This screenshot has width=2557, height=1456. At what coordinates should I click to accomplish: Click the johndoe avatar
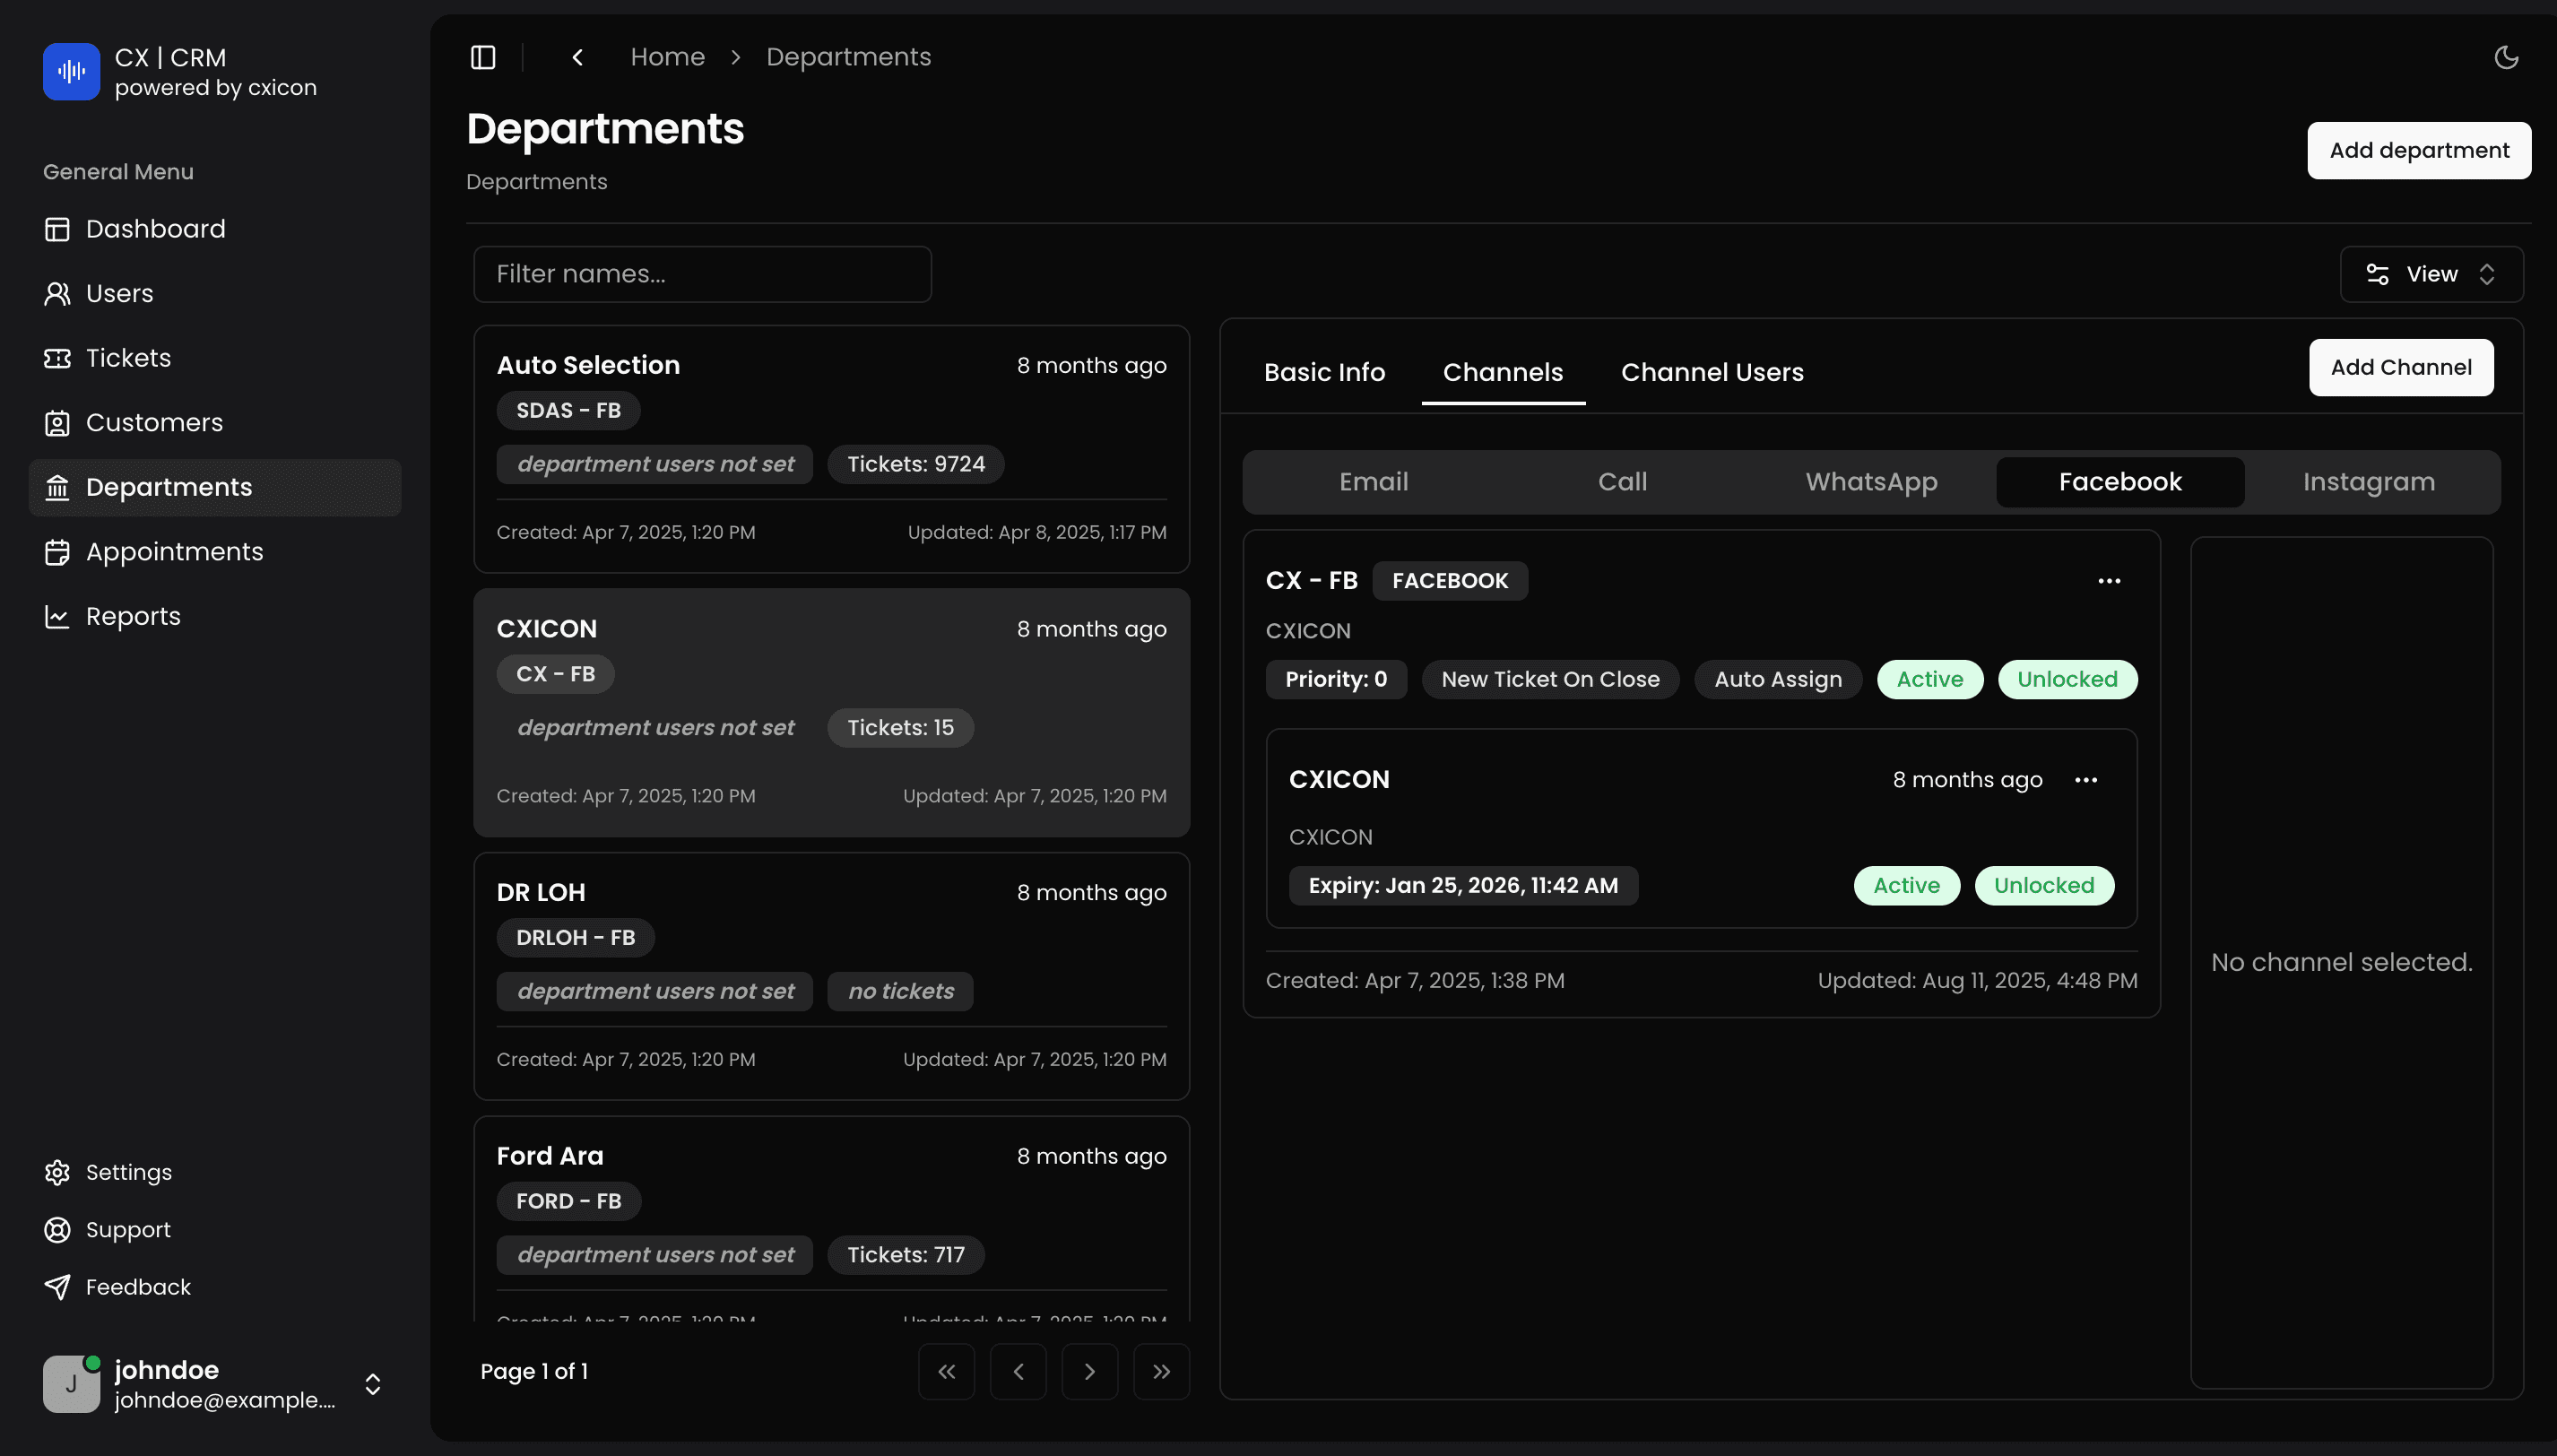[71, 1384]
